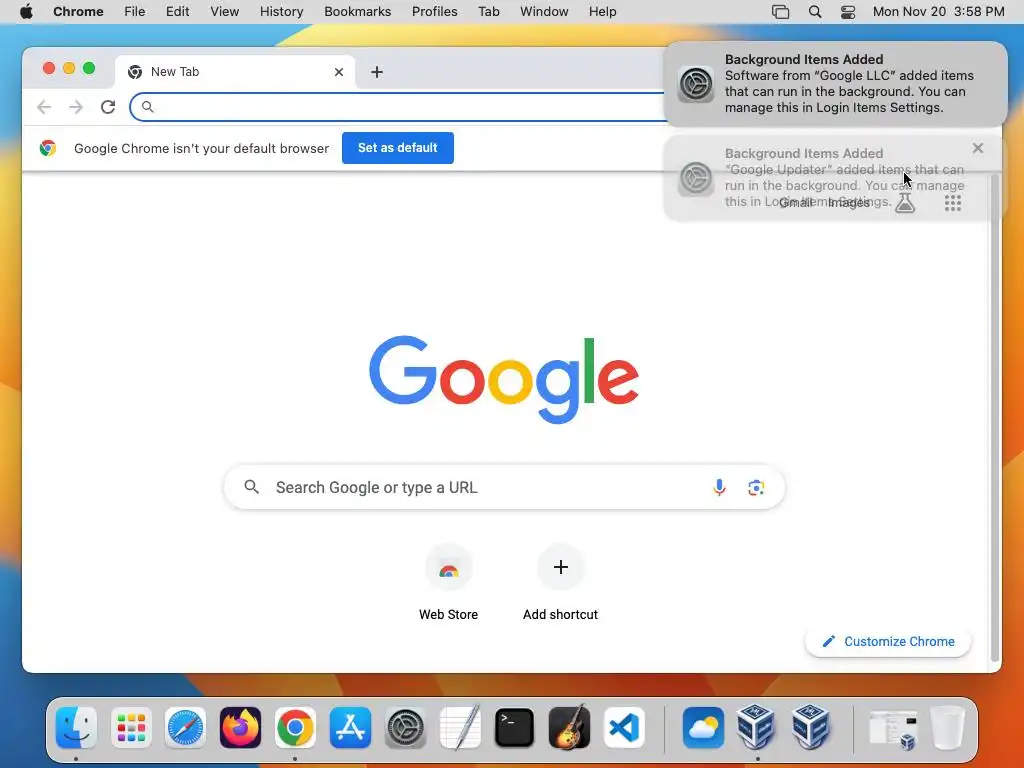Viewport: 1024px width, 768px height.
Task: Go back with the back arrow
Action: pyautogui.click(x=44, y=107)
